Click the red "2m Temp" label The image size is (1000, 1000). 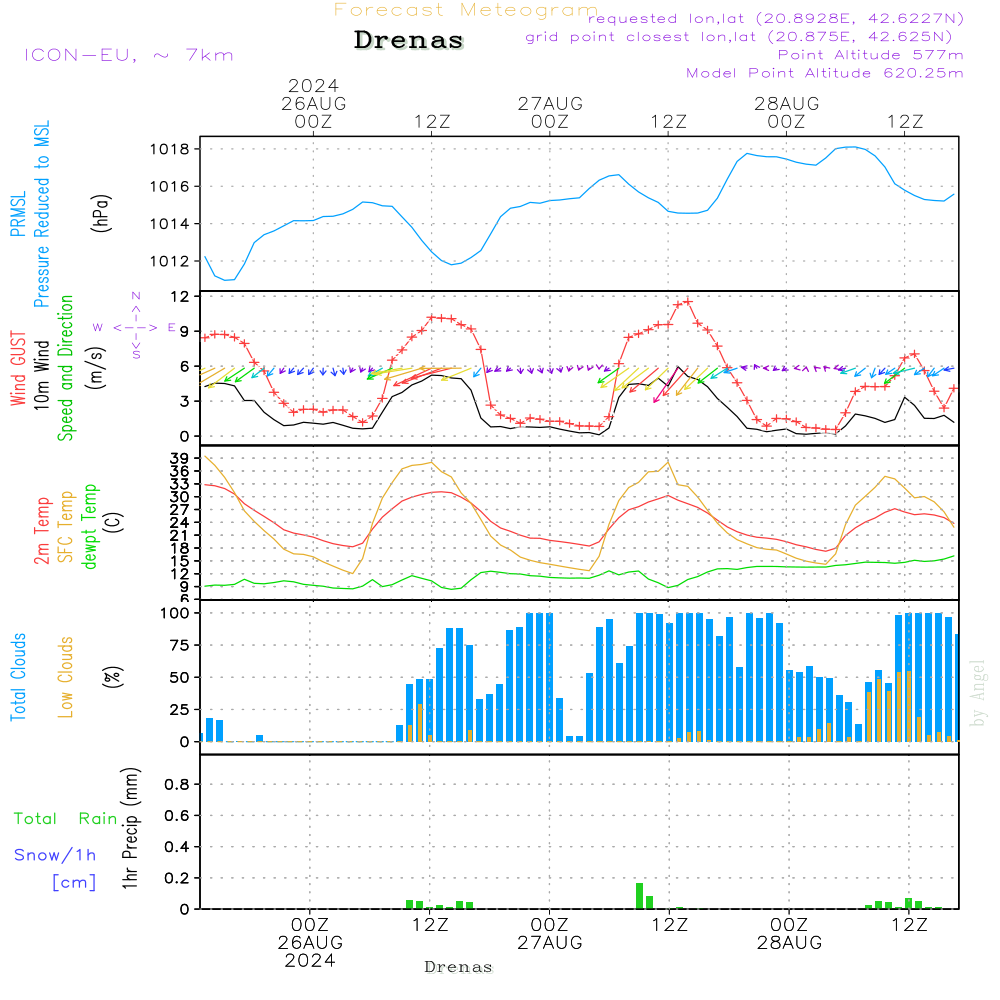click(x=41, y=531)
